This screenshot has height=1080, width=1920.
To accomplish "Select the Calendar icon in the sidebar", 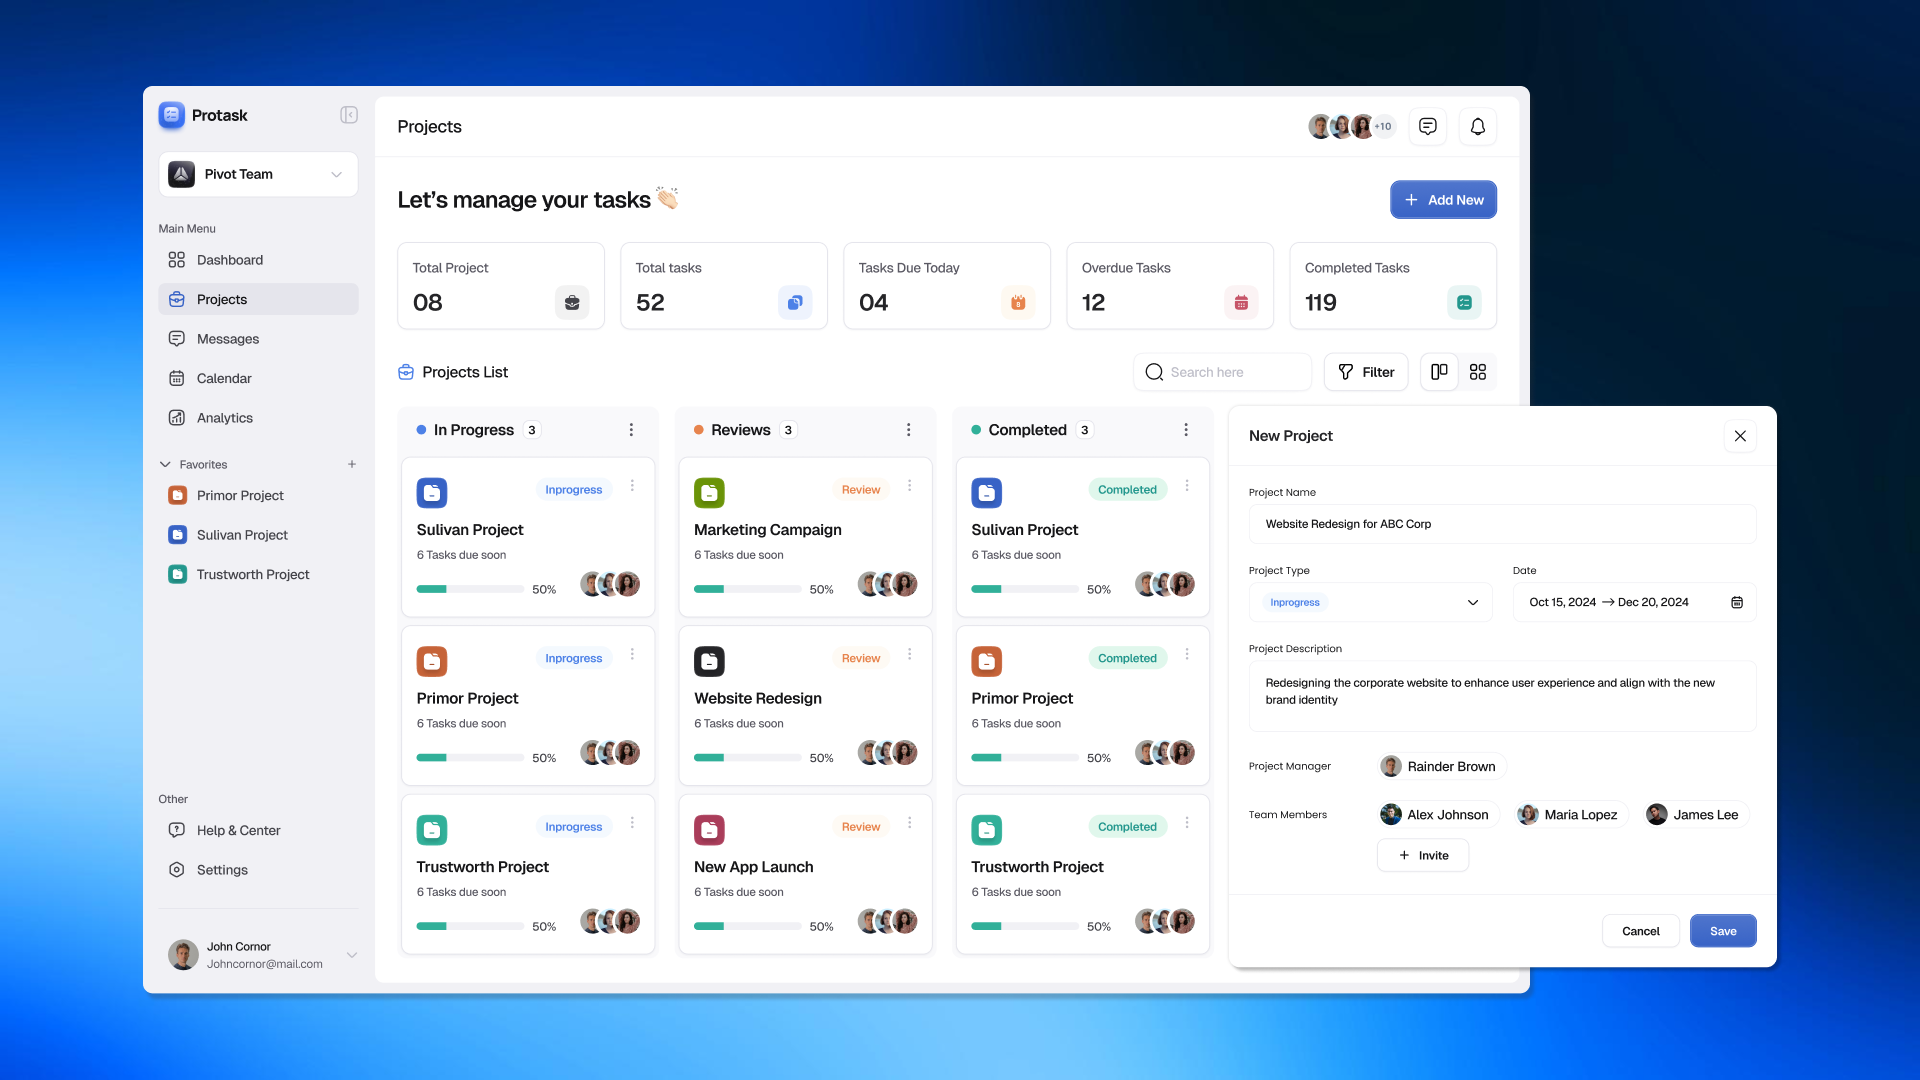I will (177, 378).
